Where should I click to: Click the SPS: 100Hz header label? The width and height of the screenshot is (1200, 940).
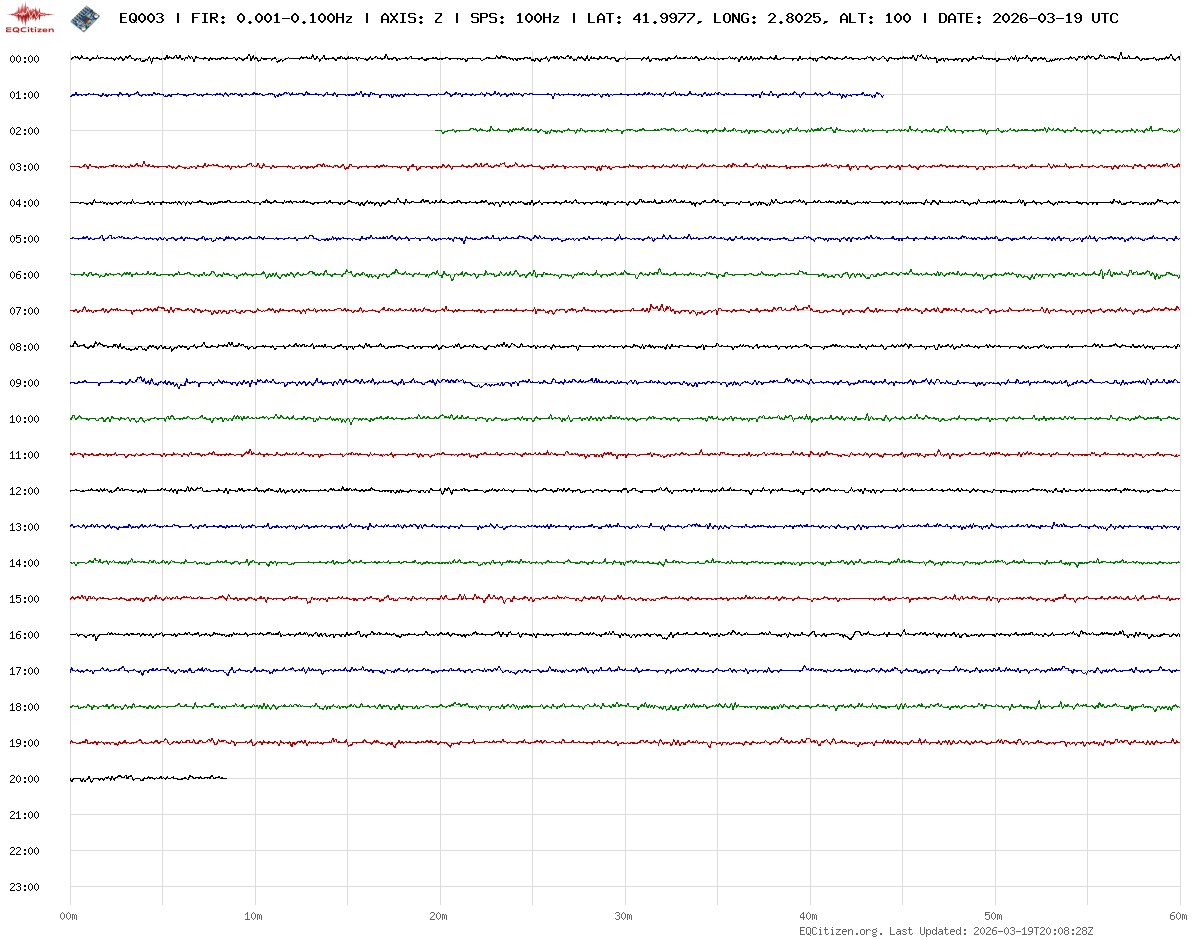[x=515, y=18]
